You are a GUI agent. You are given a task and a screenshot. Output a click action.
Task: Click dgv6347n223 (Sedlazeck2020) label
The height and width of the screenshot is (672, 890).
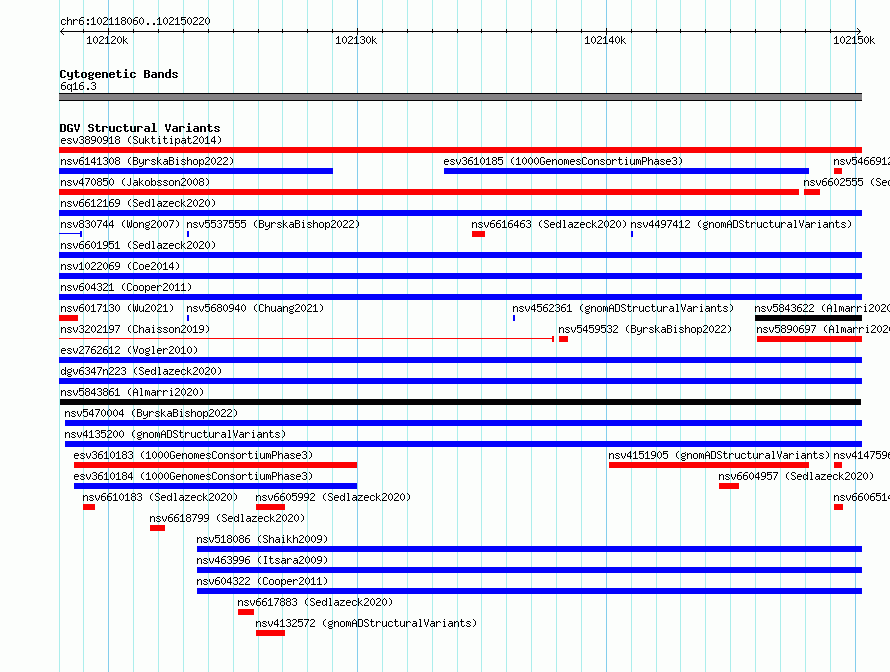tap(141, 371)
